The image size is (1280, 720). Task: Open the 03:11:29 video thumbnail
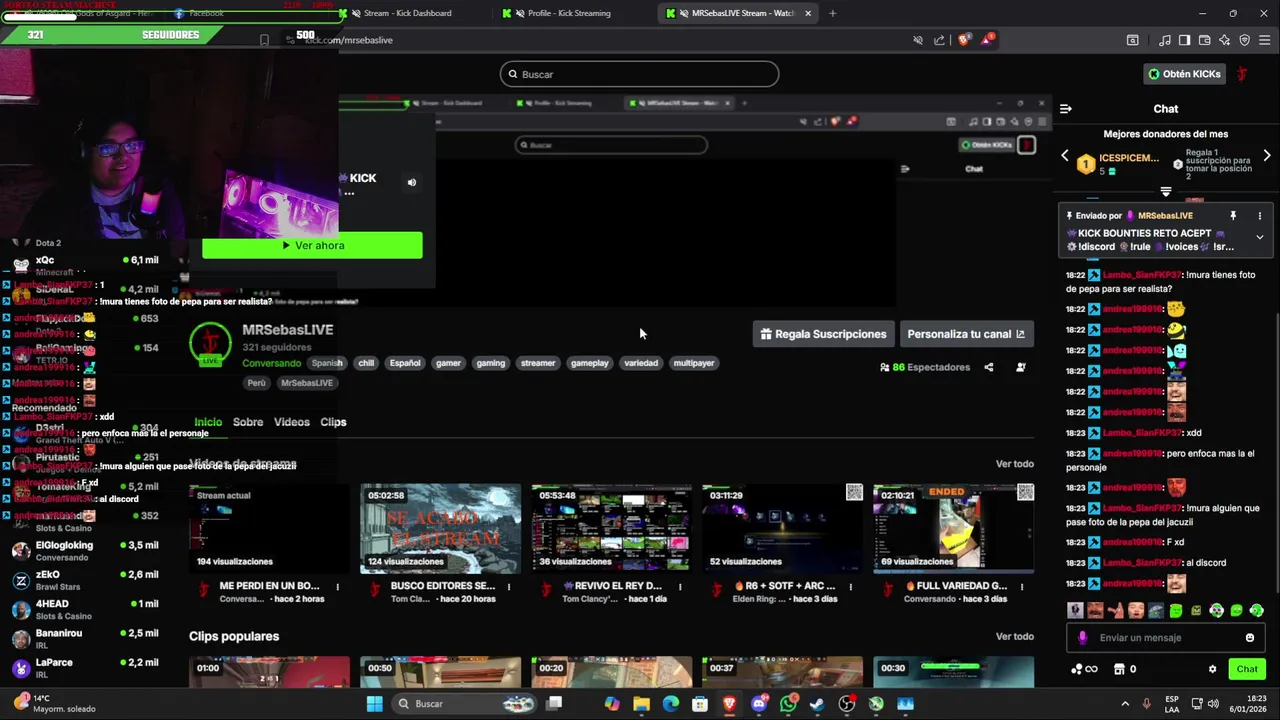[x=782, y=528]
